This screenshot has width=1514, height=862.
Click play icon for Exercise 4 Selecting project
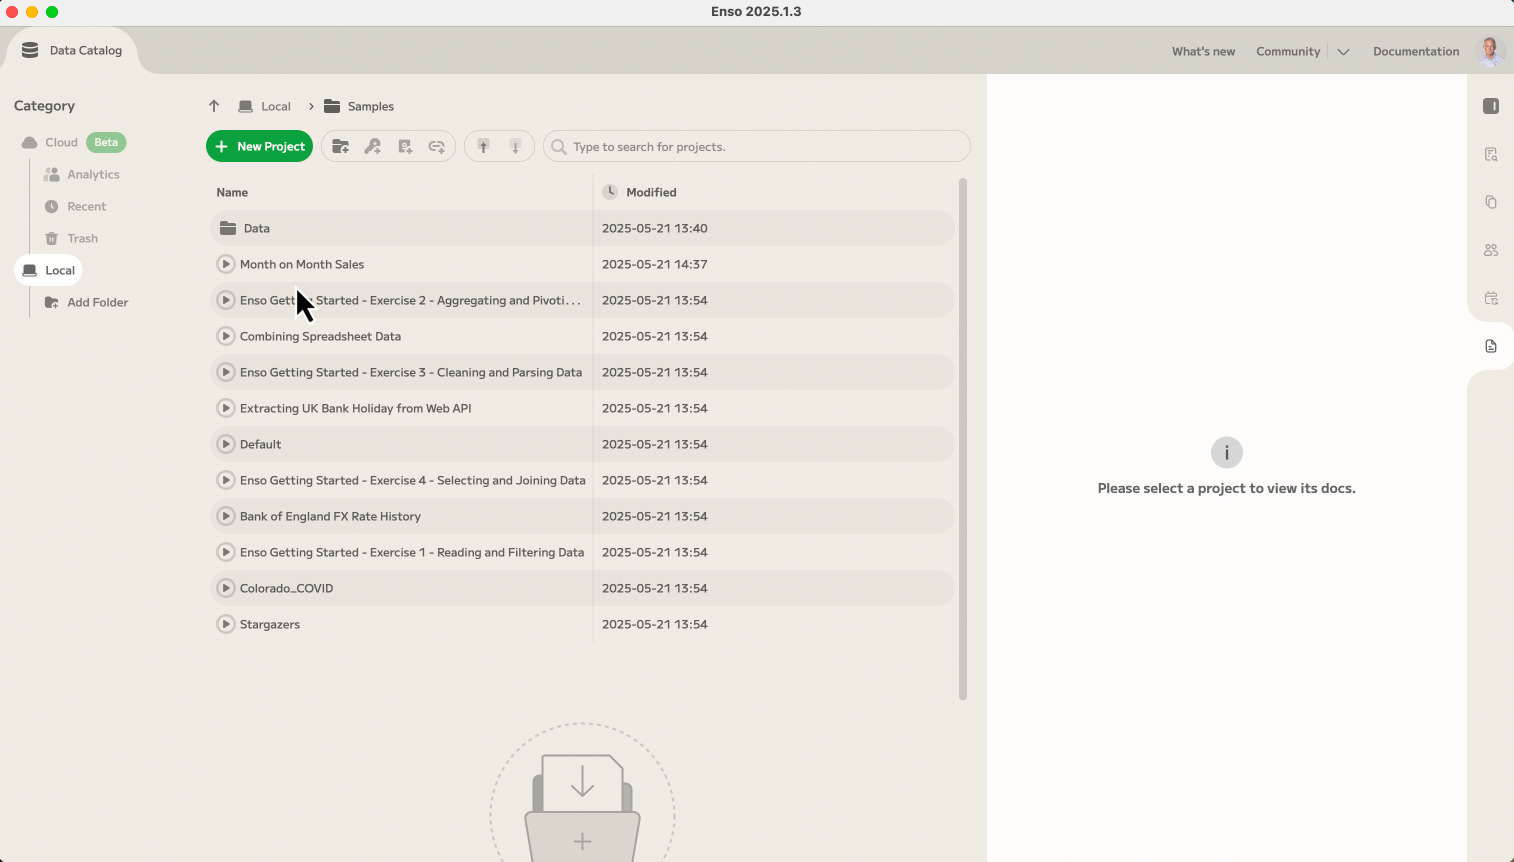(x=226, y=480)
